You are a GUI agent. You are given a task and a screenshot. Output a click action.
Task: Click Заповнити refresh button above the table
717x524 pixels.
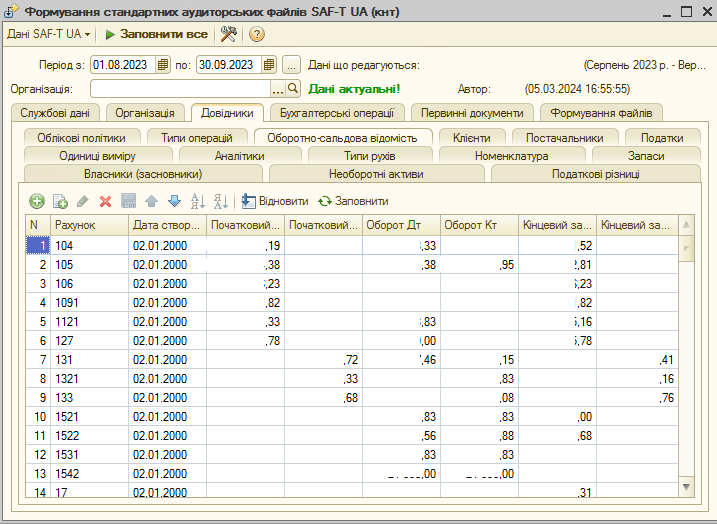(353, 201)
